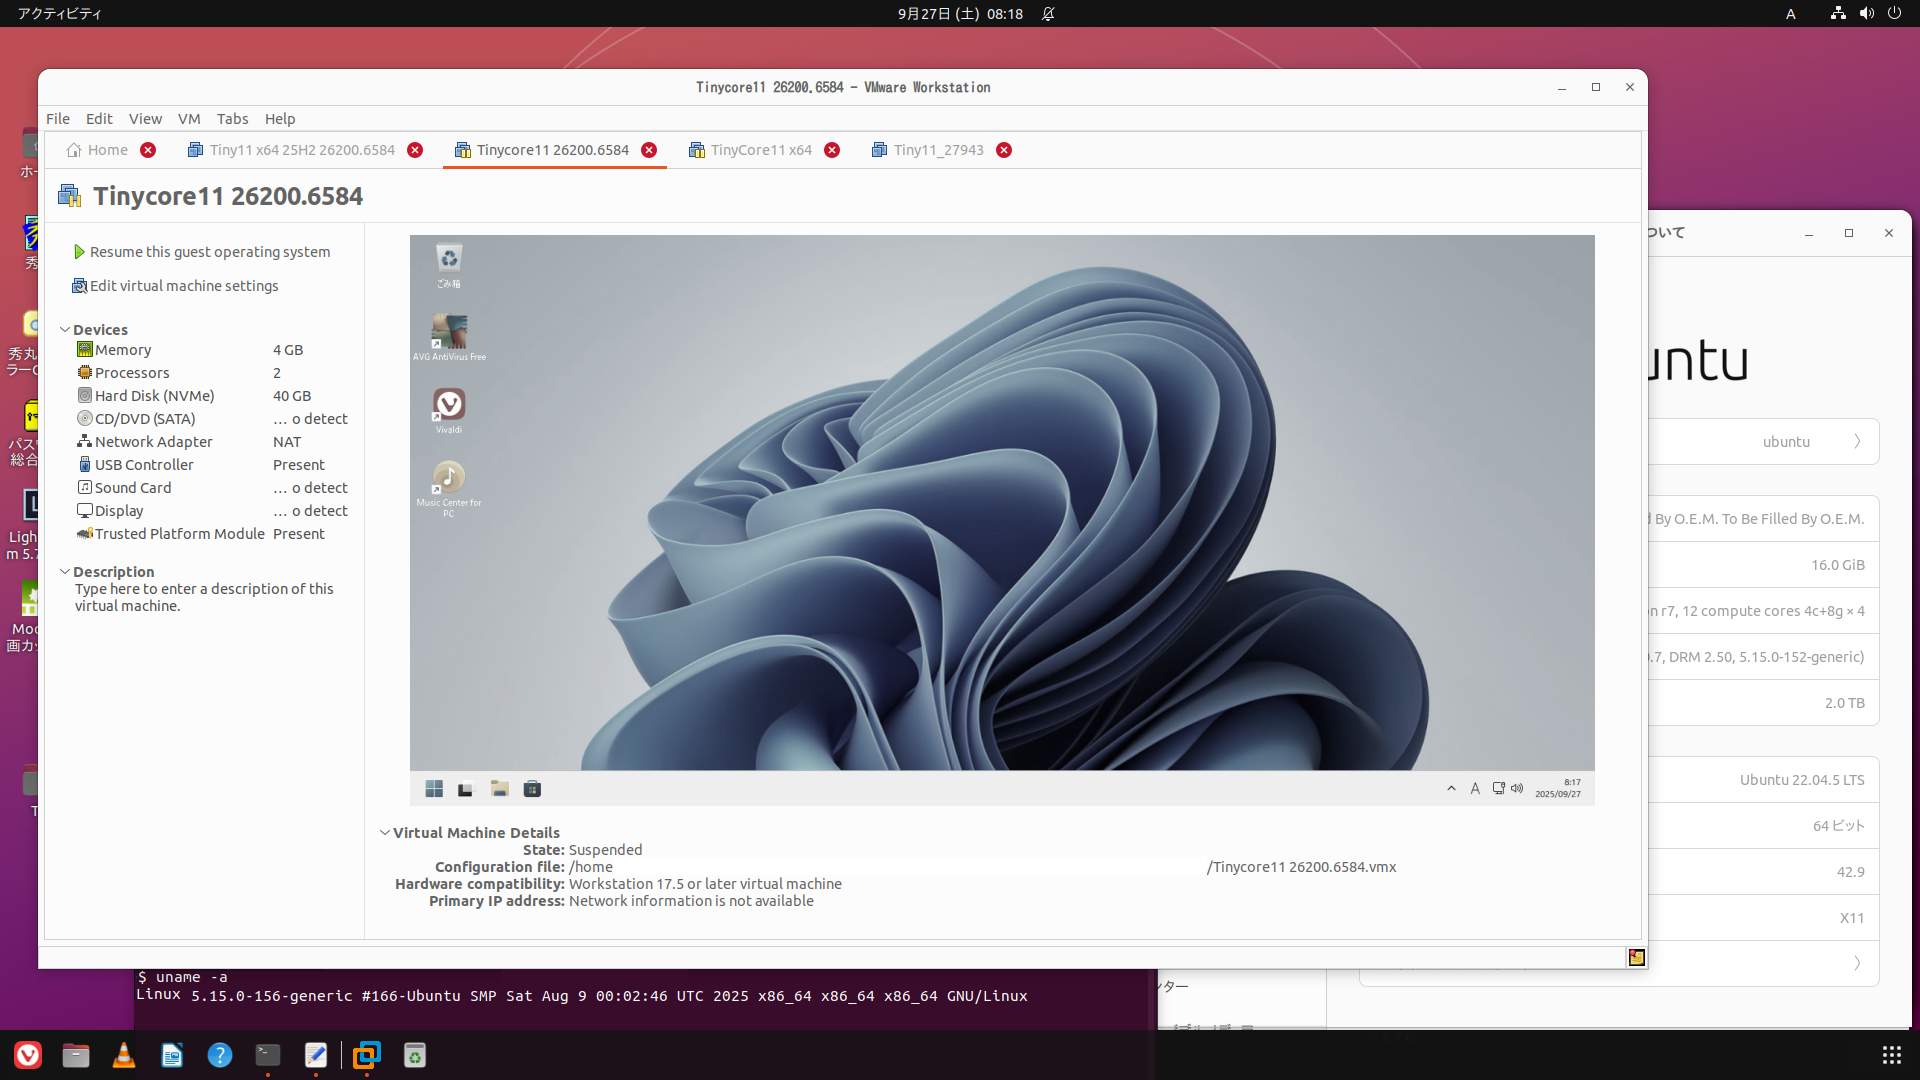Close the Tiny11_27943 tab
The height and width of the screenshot is (1080, 1920).
1004,150
